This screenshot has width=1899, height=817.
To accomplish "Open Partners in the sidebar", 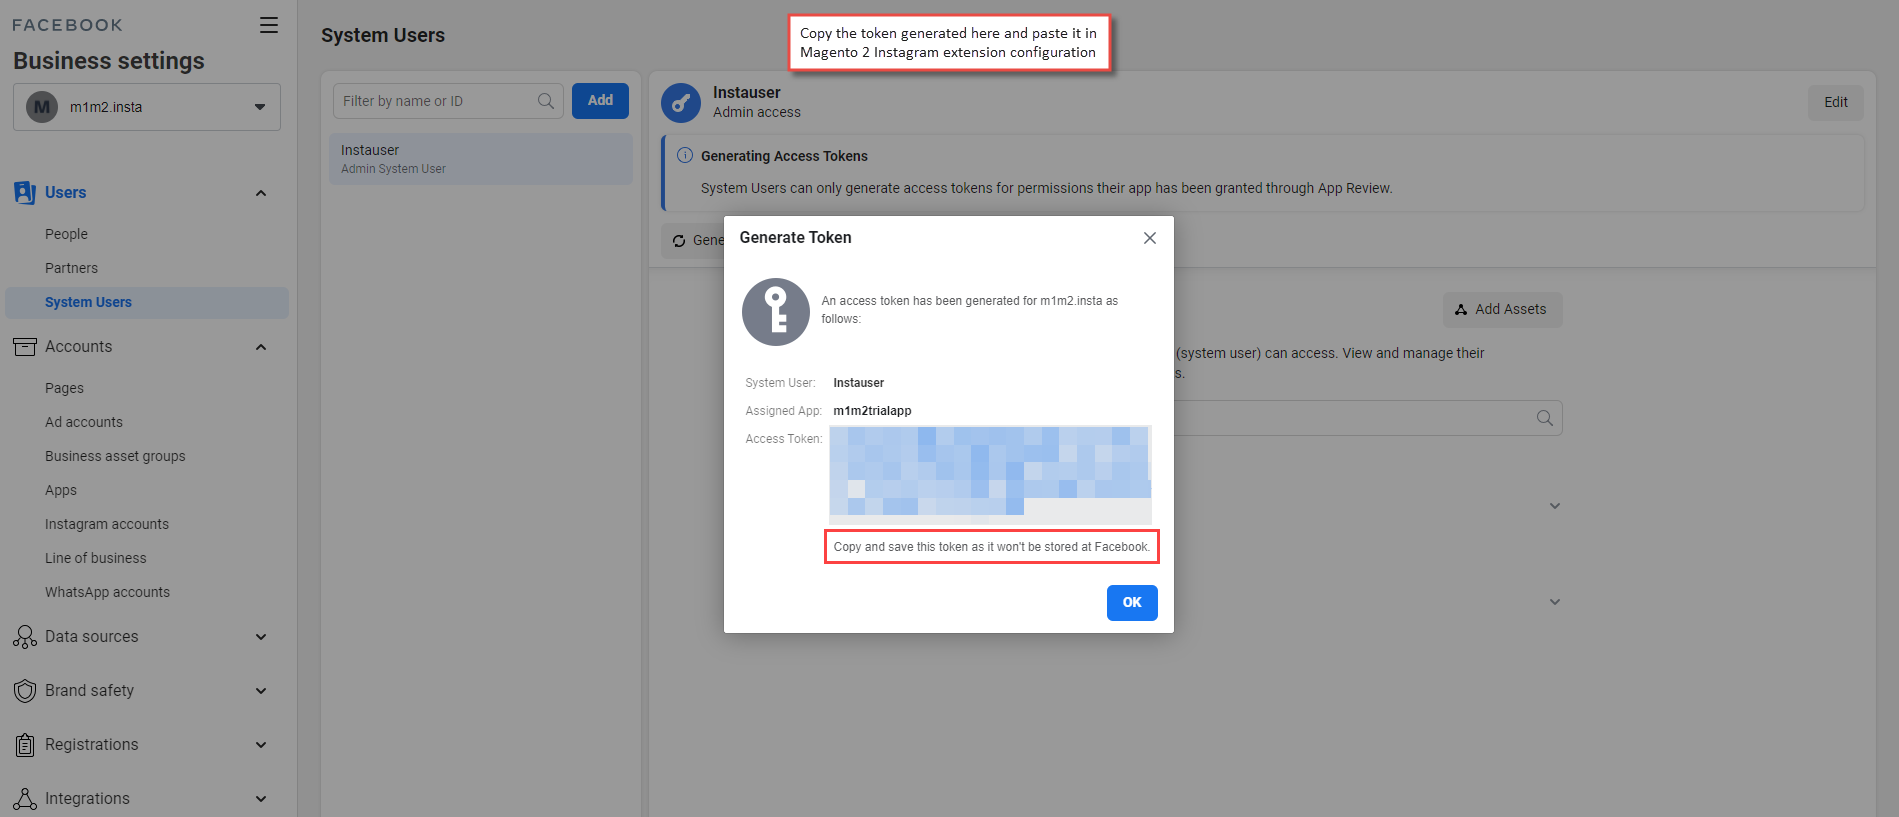I will [x=71, y=268].
